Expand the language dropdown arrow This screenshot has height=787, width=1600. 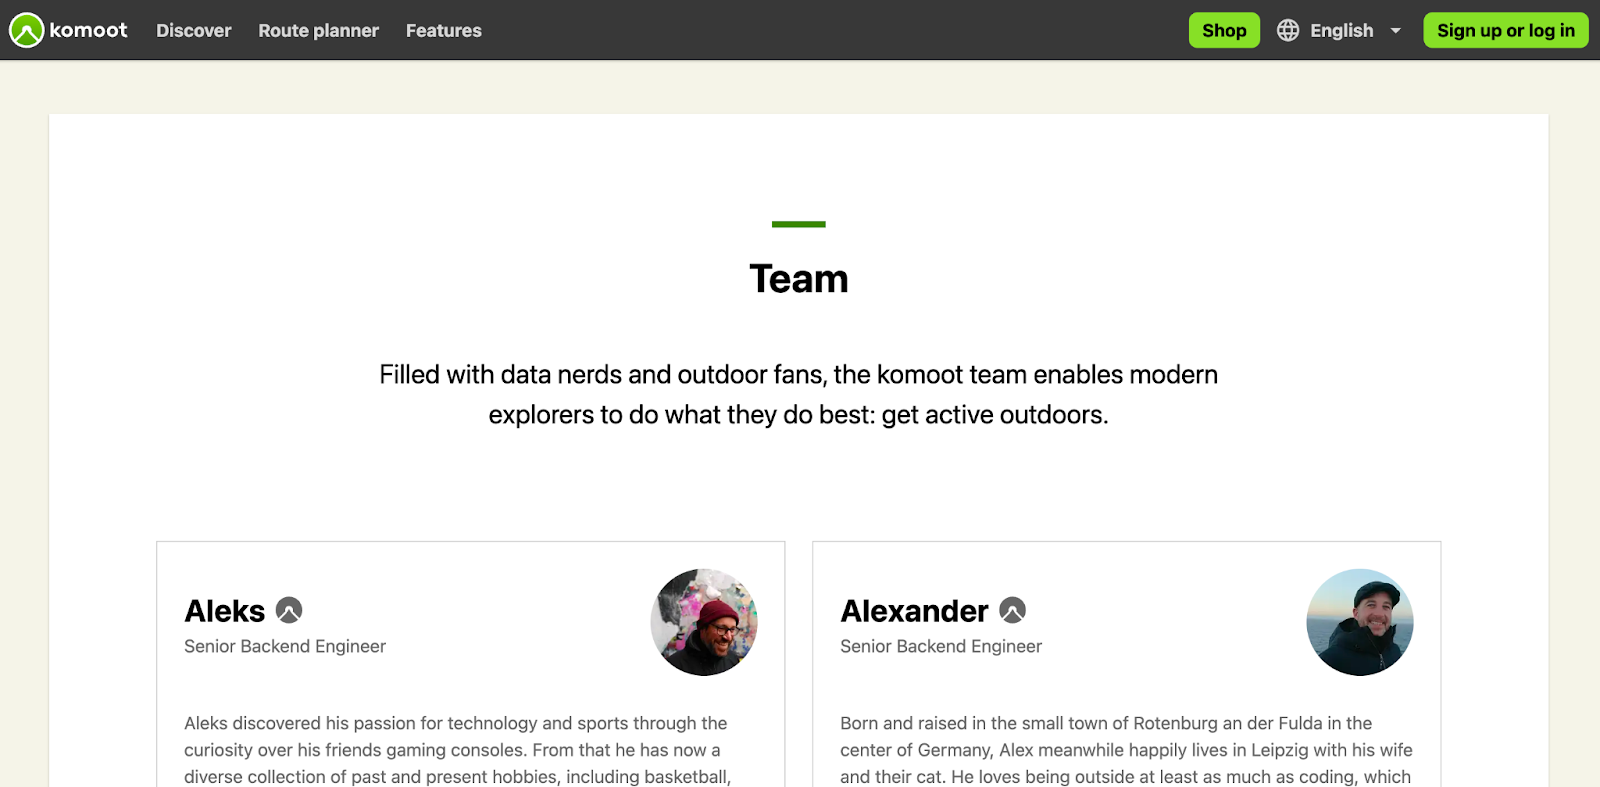click(1396, 31)
